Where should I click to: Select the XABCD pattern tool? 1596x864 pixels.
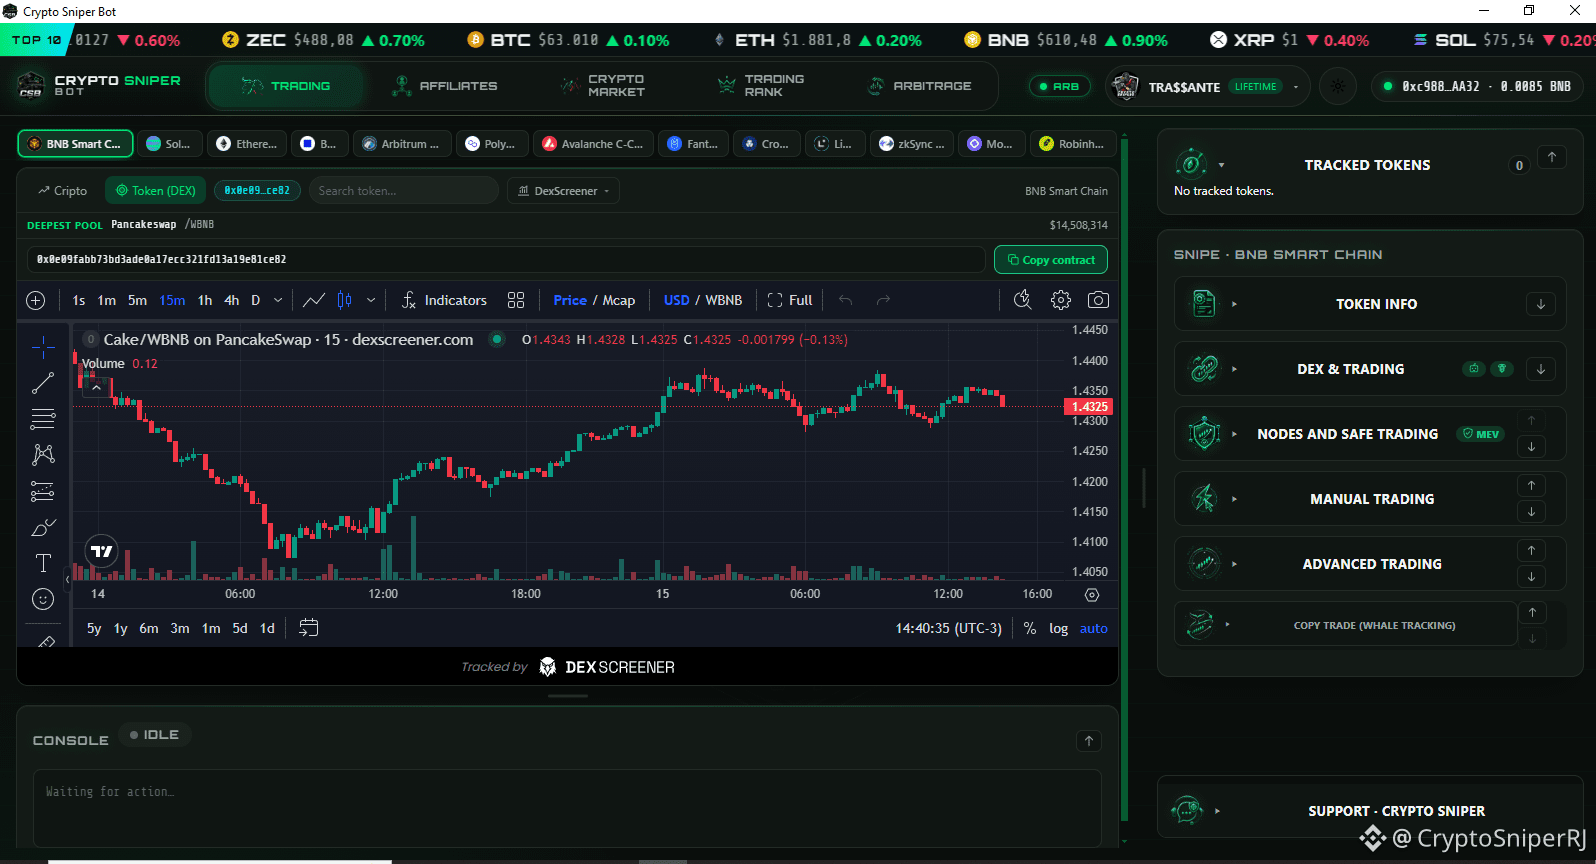click(43, 455)
